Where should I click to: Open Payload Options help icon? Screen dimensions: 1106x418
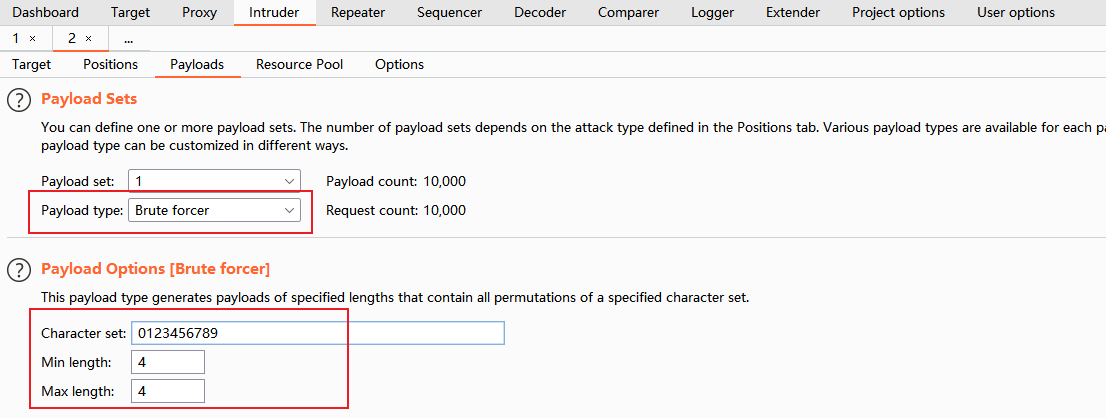coord(19,269)
